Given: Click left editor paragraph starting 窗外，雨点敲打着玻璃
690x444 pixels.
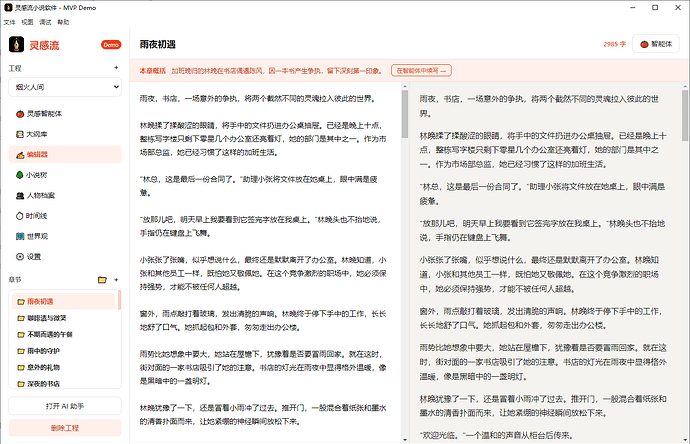Looking at the screenshot, I should coord(263,320).
